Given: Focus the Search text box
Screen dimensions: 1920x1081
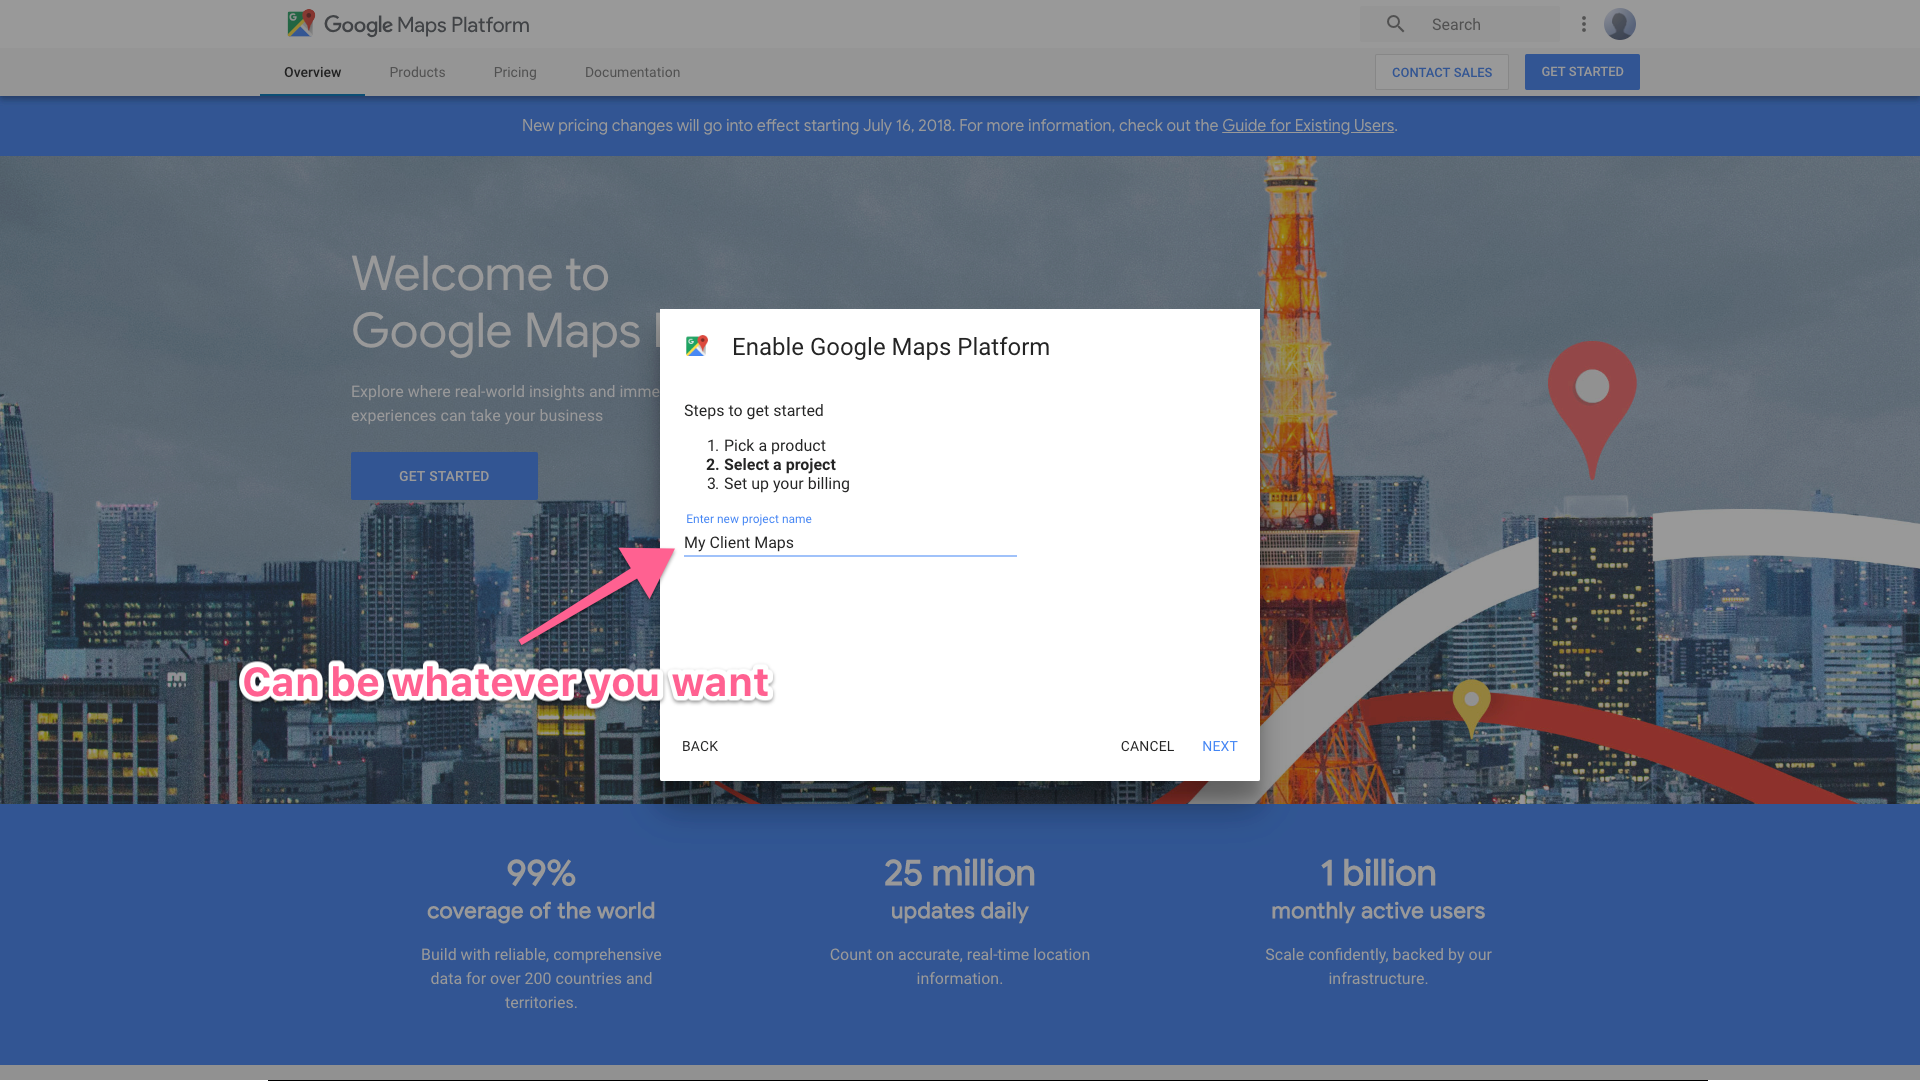Looking at the screenshot, I should coord(1490,24).
